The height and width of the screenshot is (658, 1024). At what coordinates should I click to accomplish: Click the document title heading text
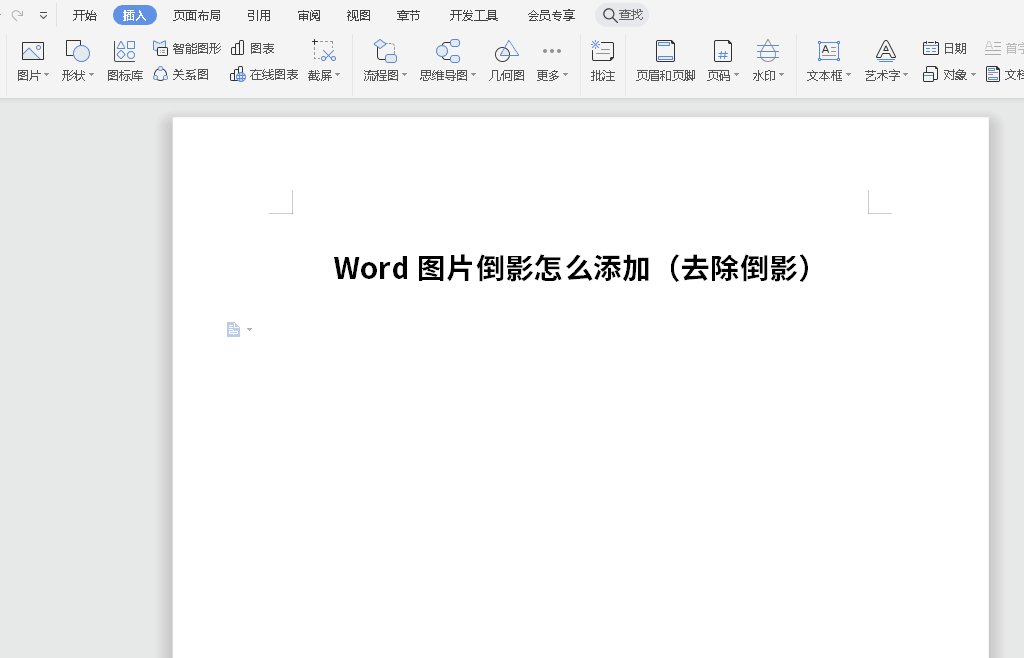pyautogui.click(x=575, y=268)
